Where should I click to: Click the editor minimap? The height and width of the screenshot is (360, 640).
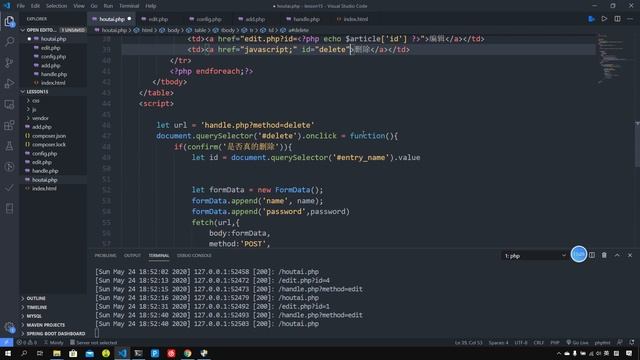coord(611,59)
